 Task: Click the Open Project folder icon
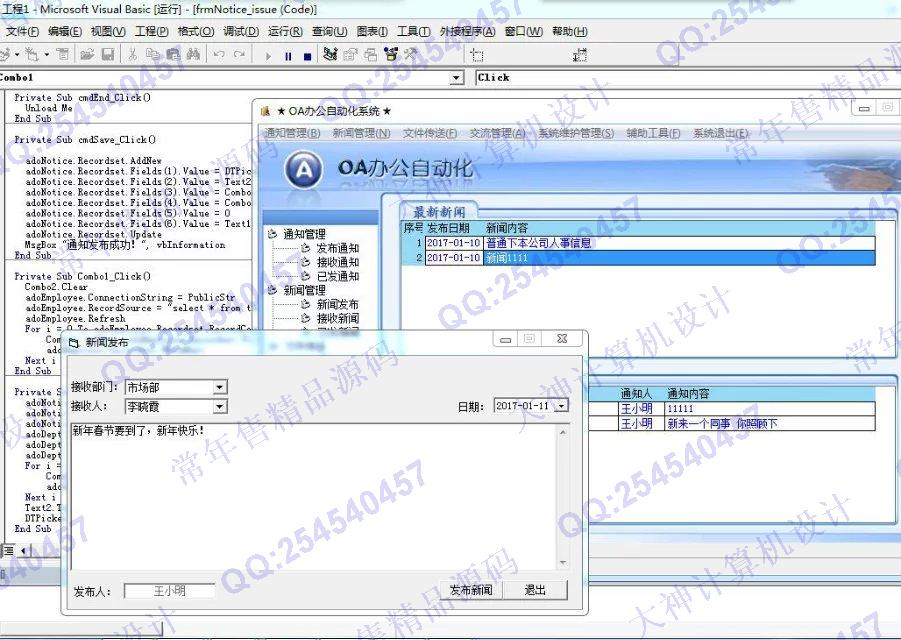tap(87, 55)
